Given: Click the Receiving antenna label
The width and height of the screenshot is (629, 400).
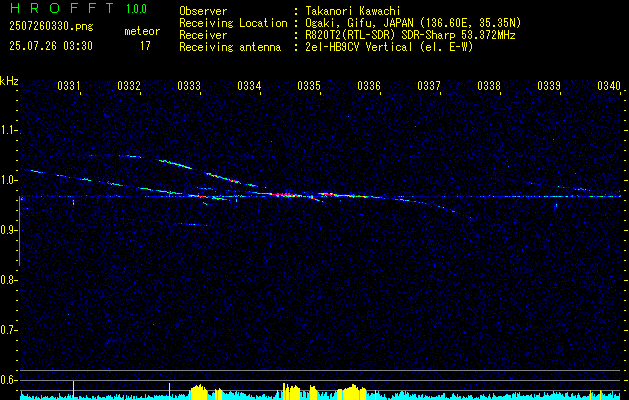Looking at the screenshot, I should [x=230, y=47].
